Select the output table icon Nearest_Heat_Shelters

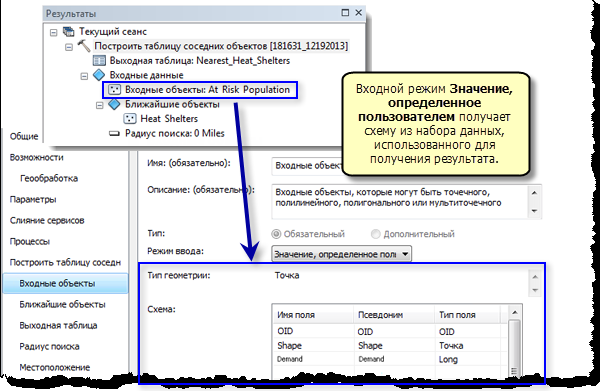tap(99, 60)
